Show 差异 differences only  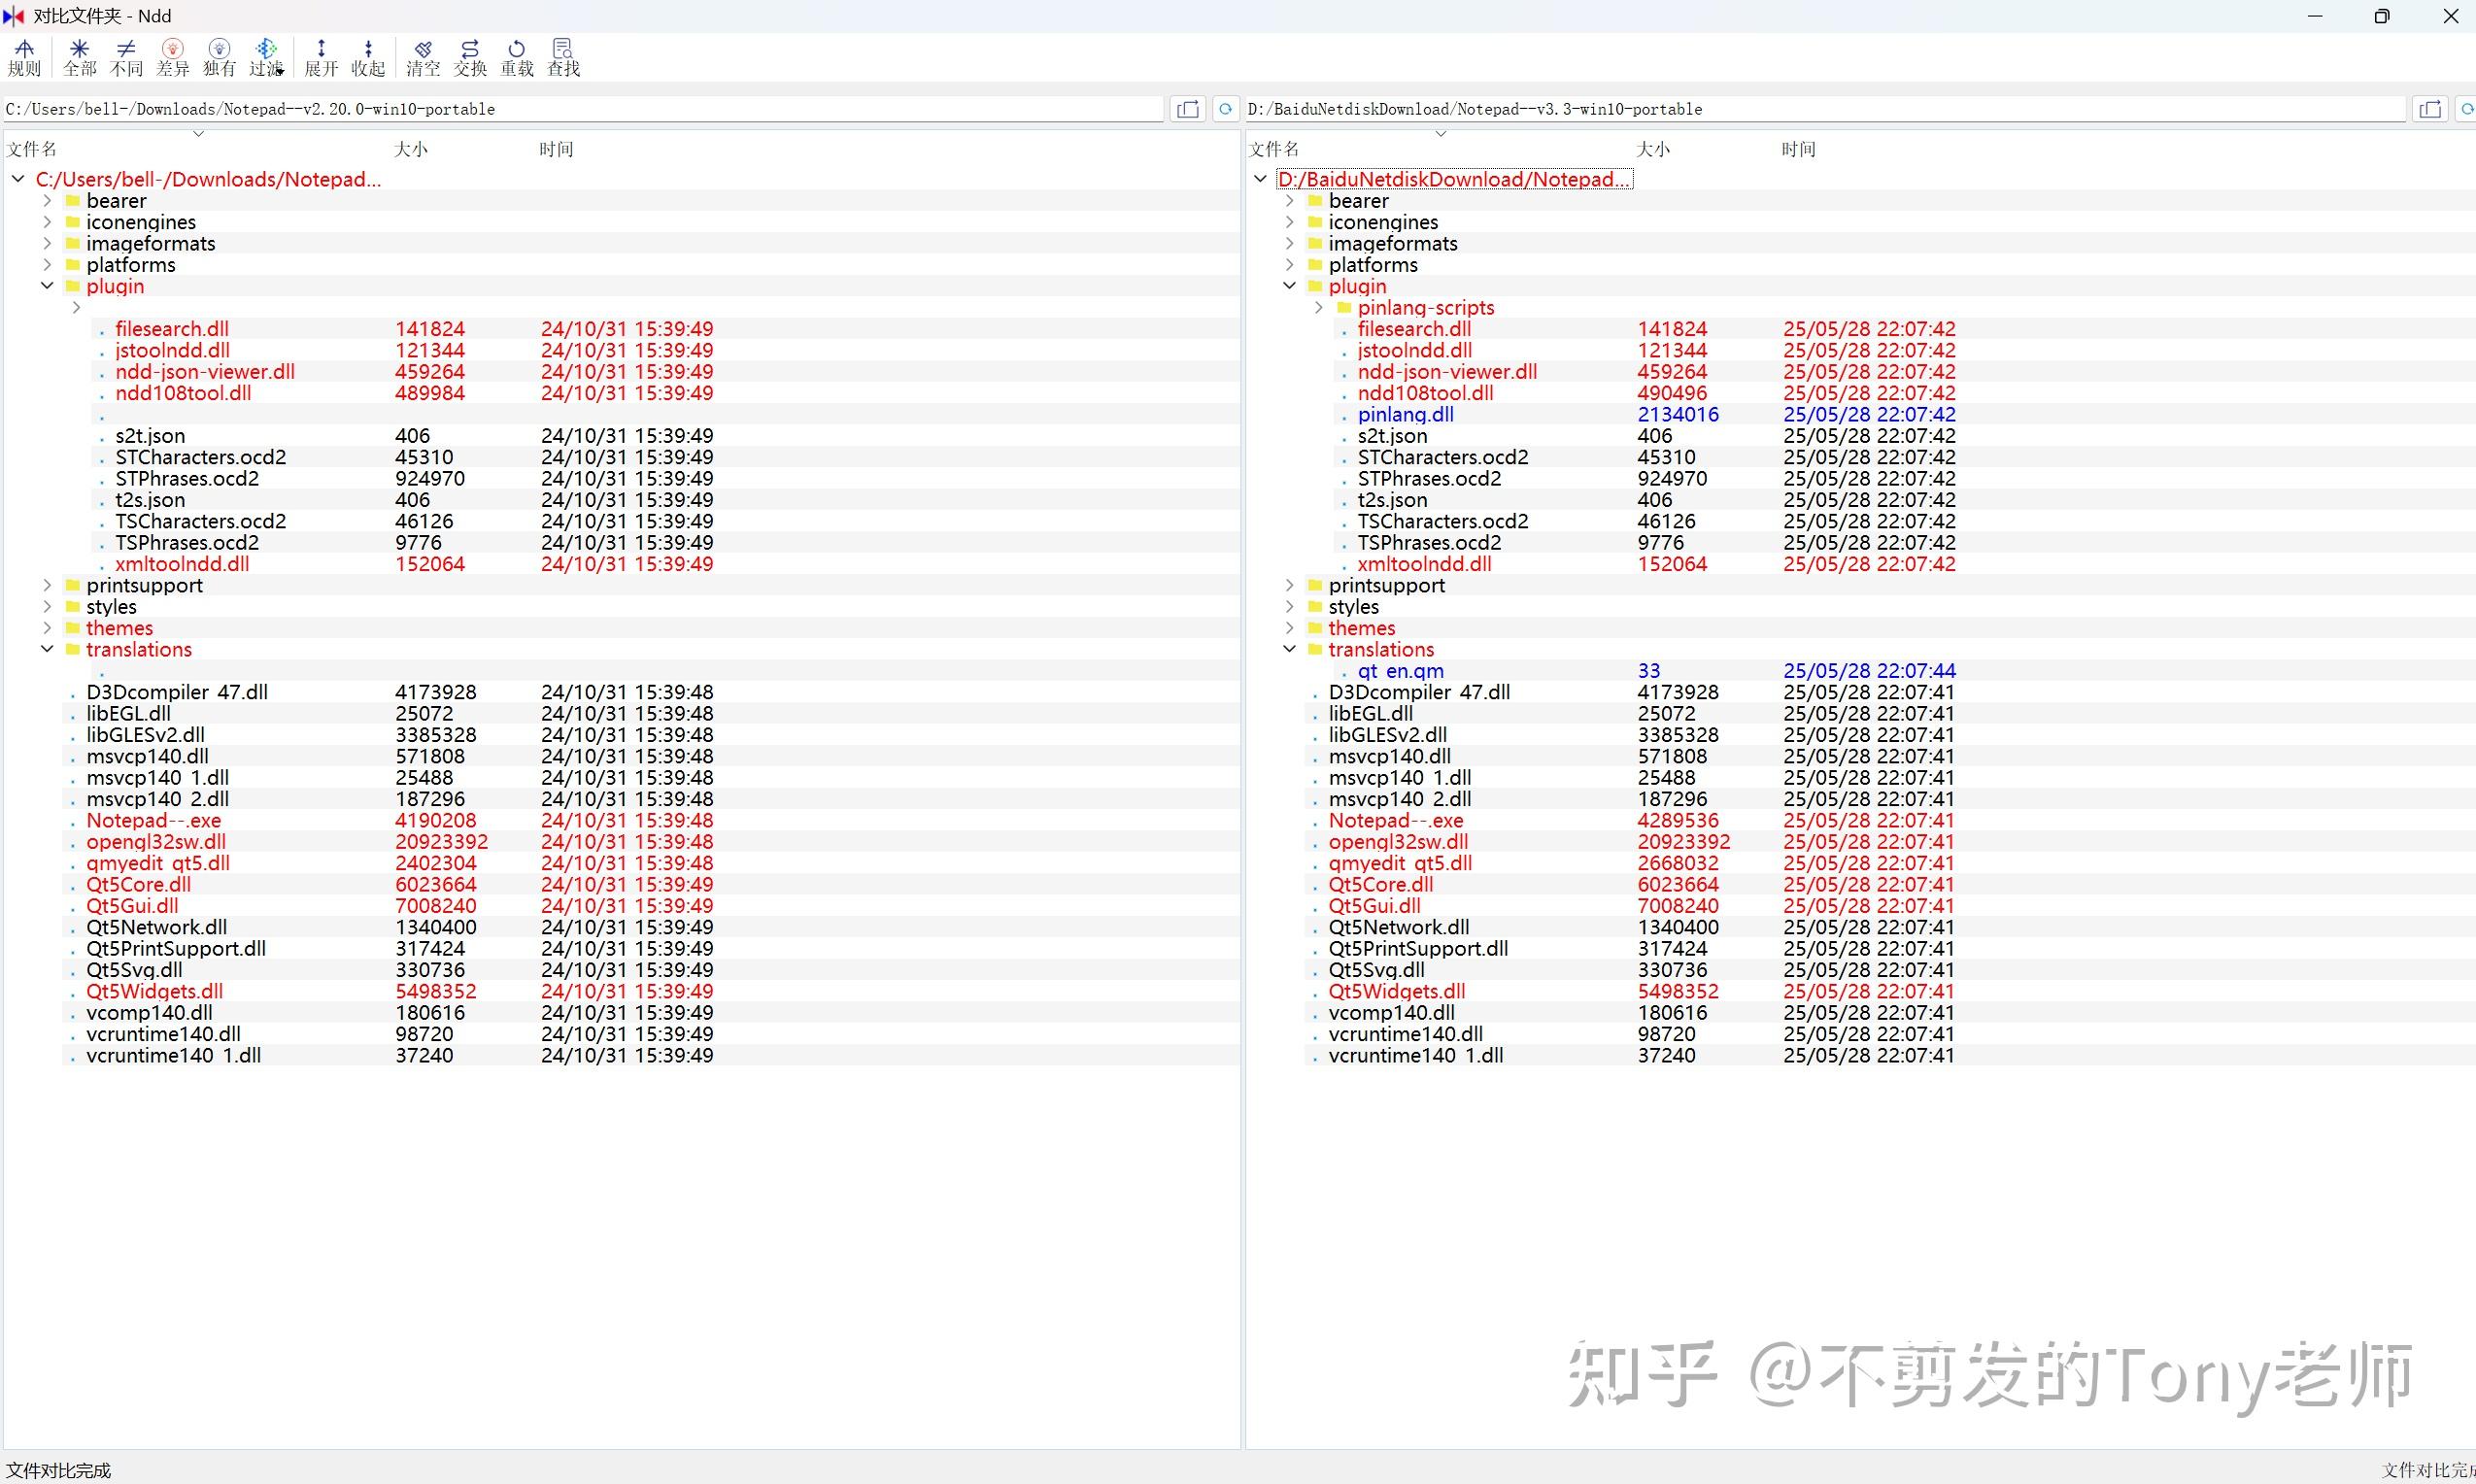[172, 58]
